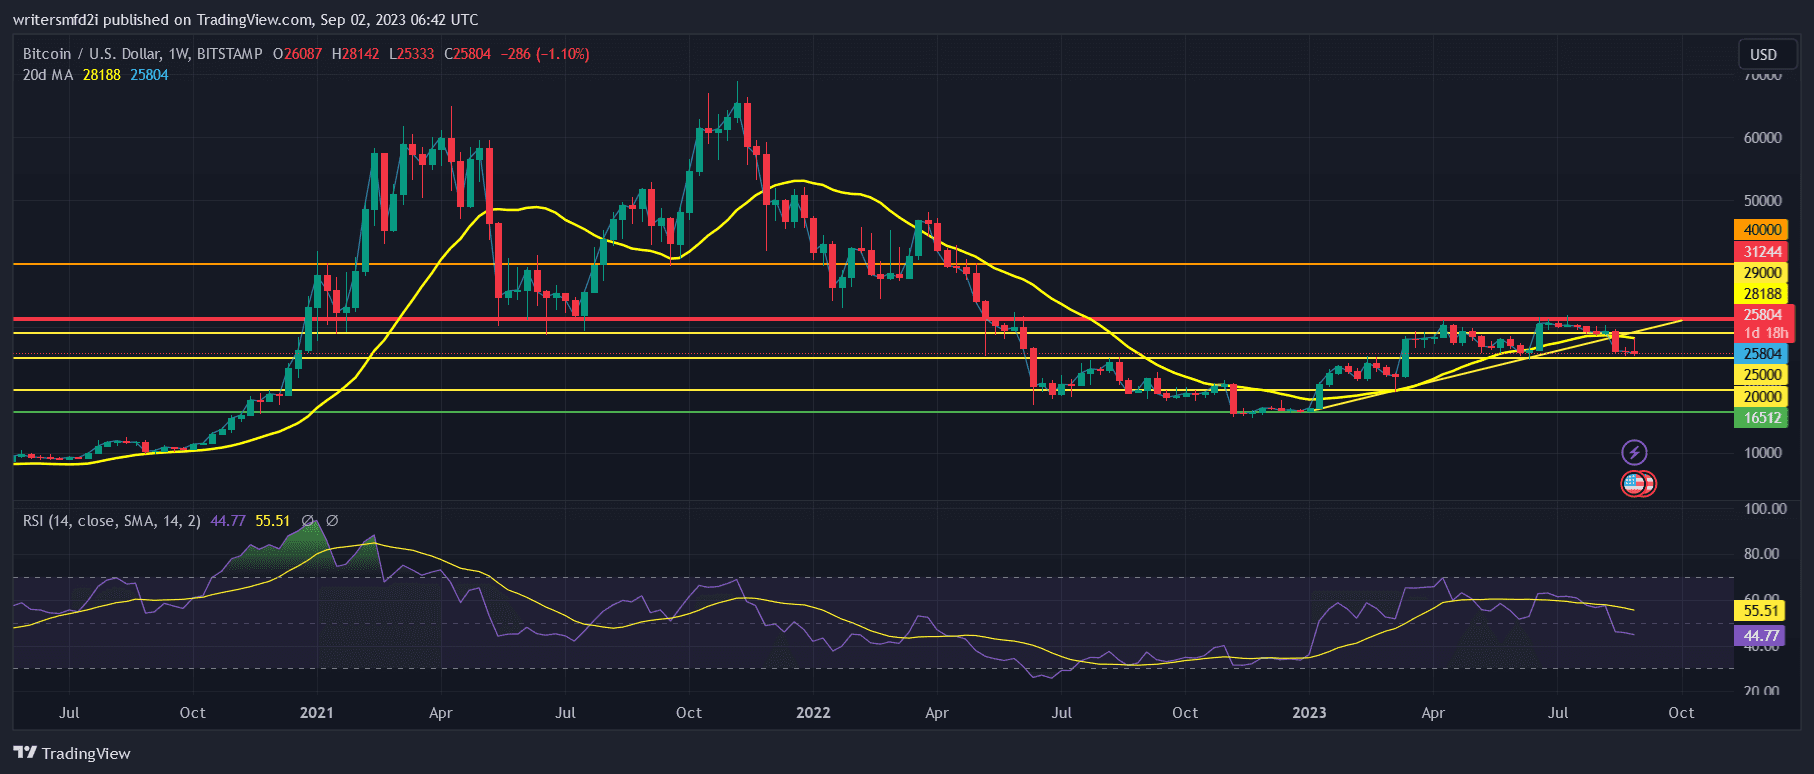The width and height of the screenshot is (1814, 774).
Task: Click the red 31244 price label
Action: point(1761,252)
